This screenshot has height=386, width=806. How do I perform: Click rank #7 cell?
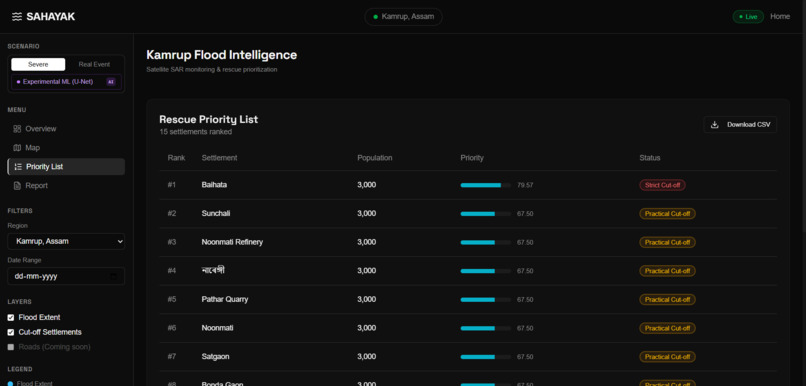coord(172,357)
